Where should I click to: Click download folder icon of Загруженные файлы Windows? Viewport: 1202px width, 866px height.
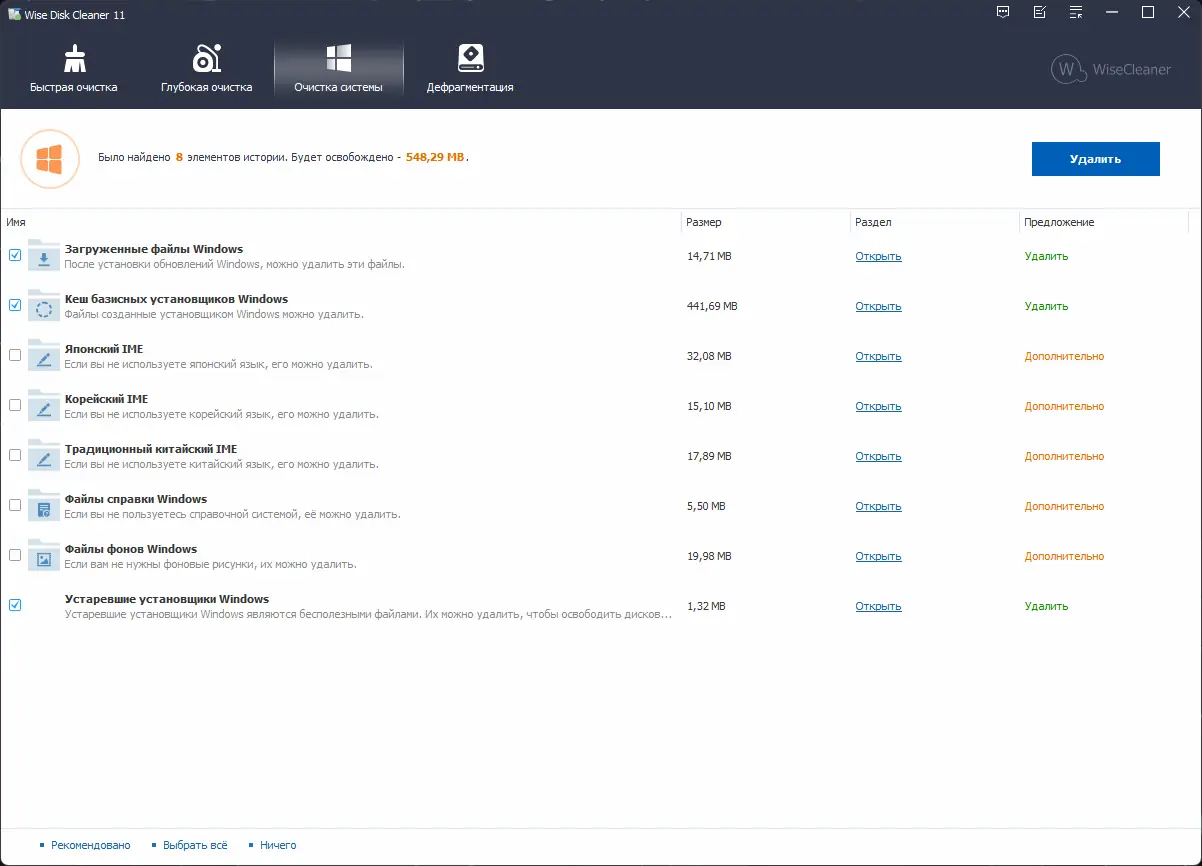tap(43, 256)
